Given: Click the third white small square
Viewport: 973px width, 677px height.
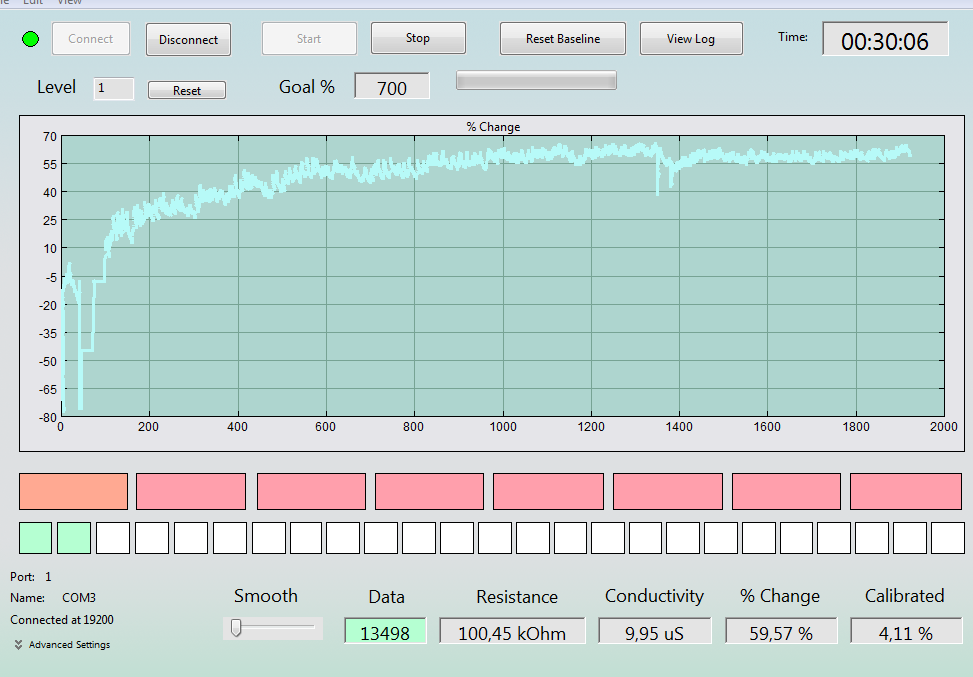Looking at the screenshot, I should pos(191,538).
